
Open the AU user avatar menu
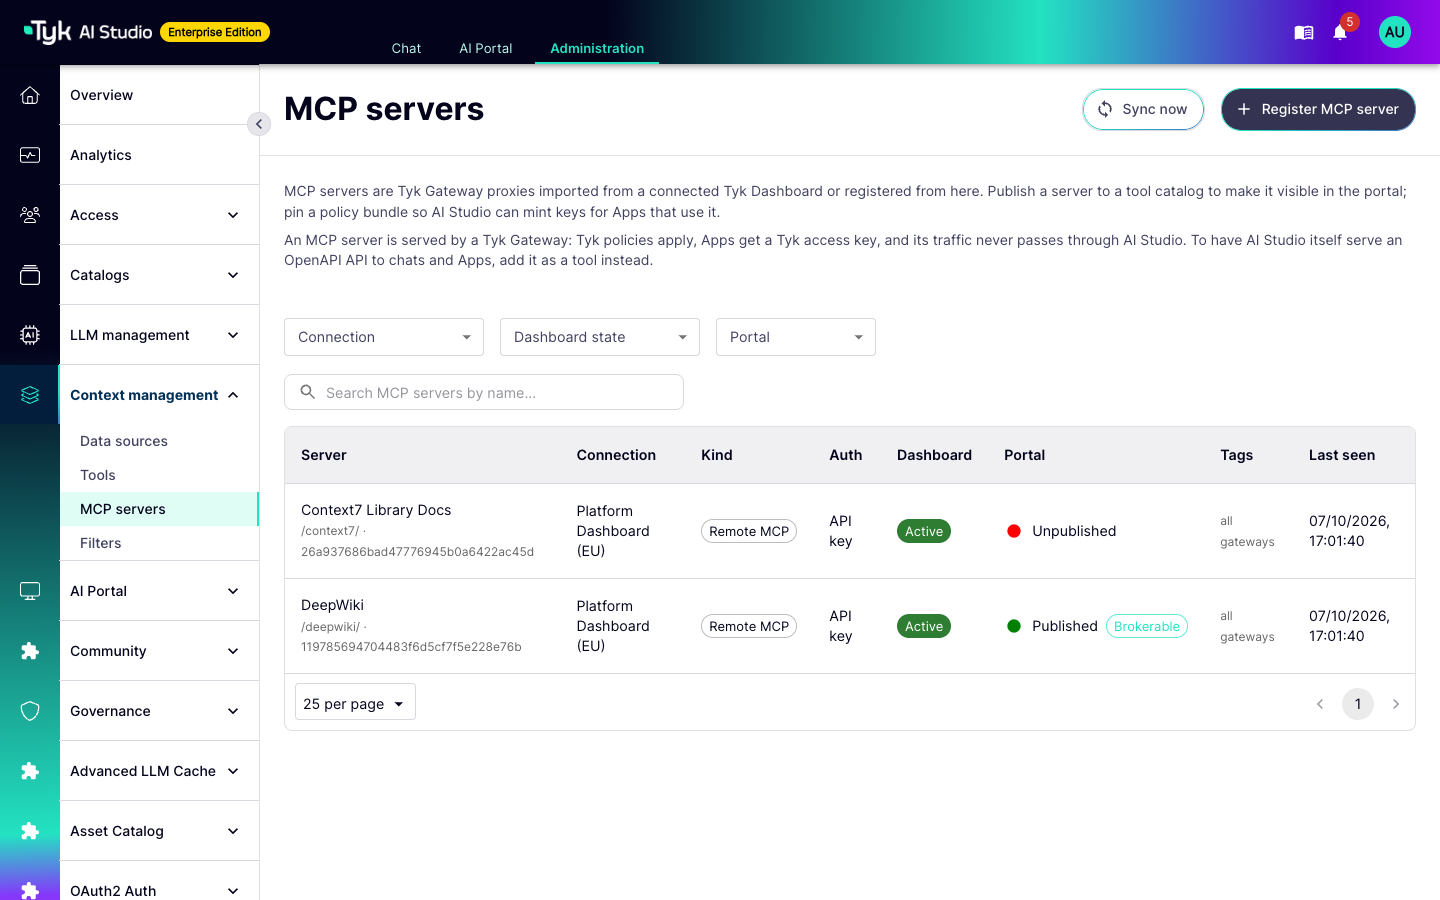click(1395, 32)
